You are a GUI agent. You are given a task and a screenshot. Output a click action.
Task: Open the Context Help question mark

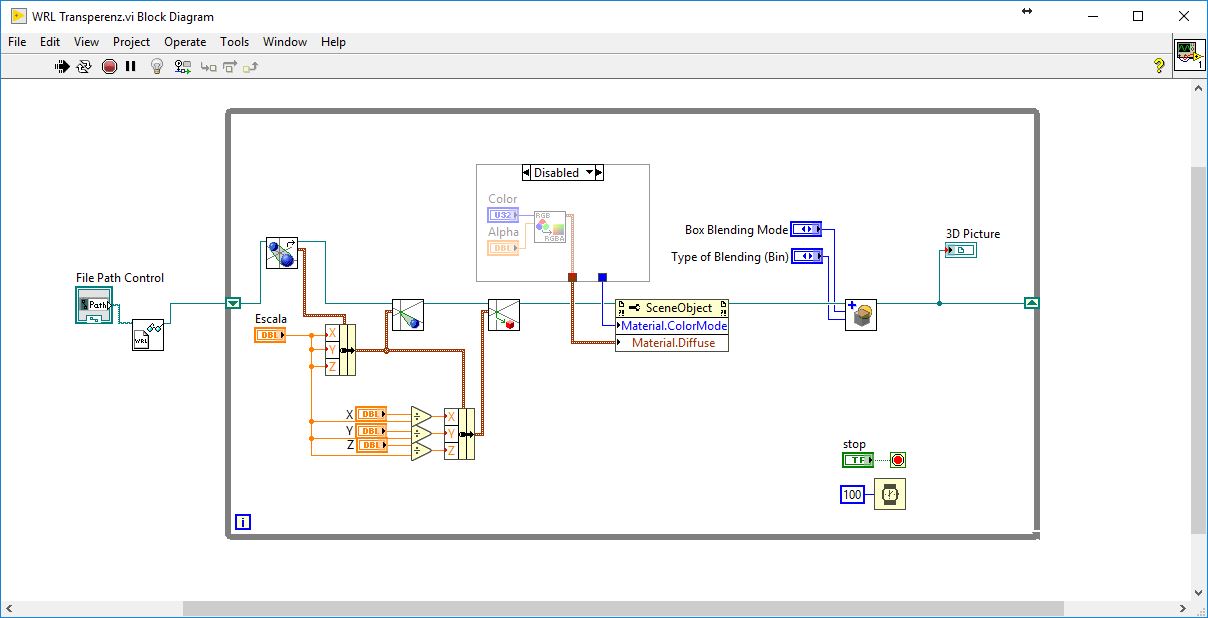(1159, 66)
